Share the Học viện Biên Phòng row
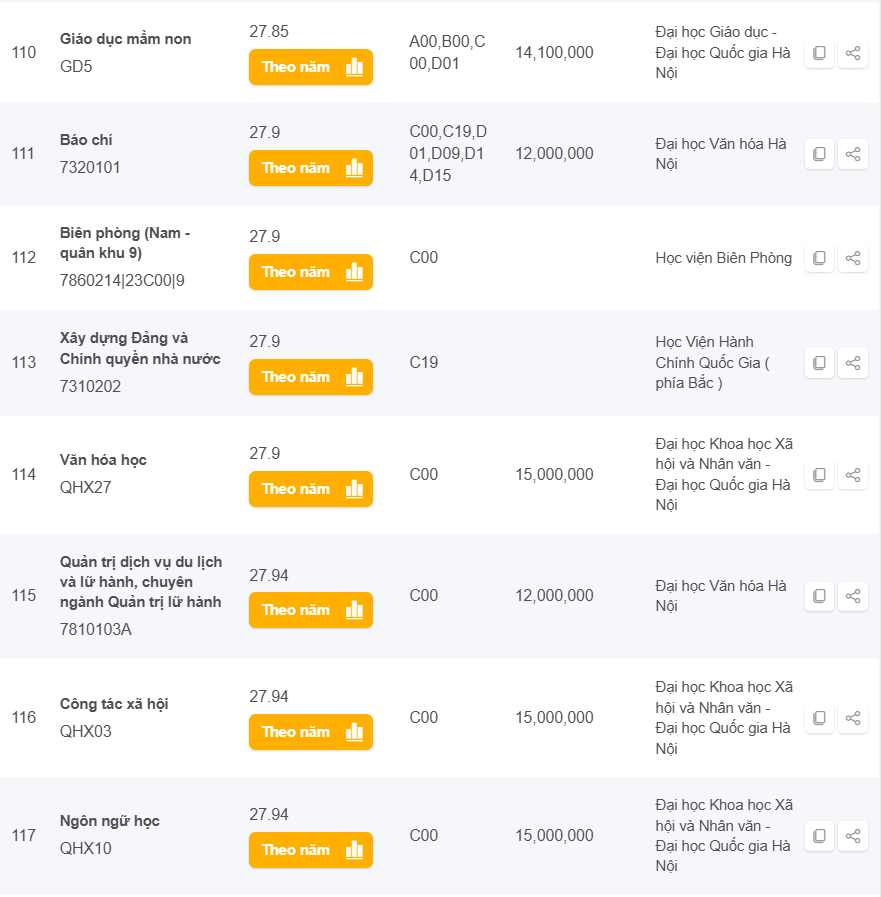881x897 pixels. 853,258
